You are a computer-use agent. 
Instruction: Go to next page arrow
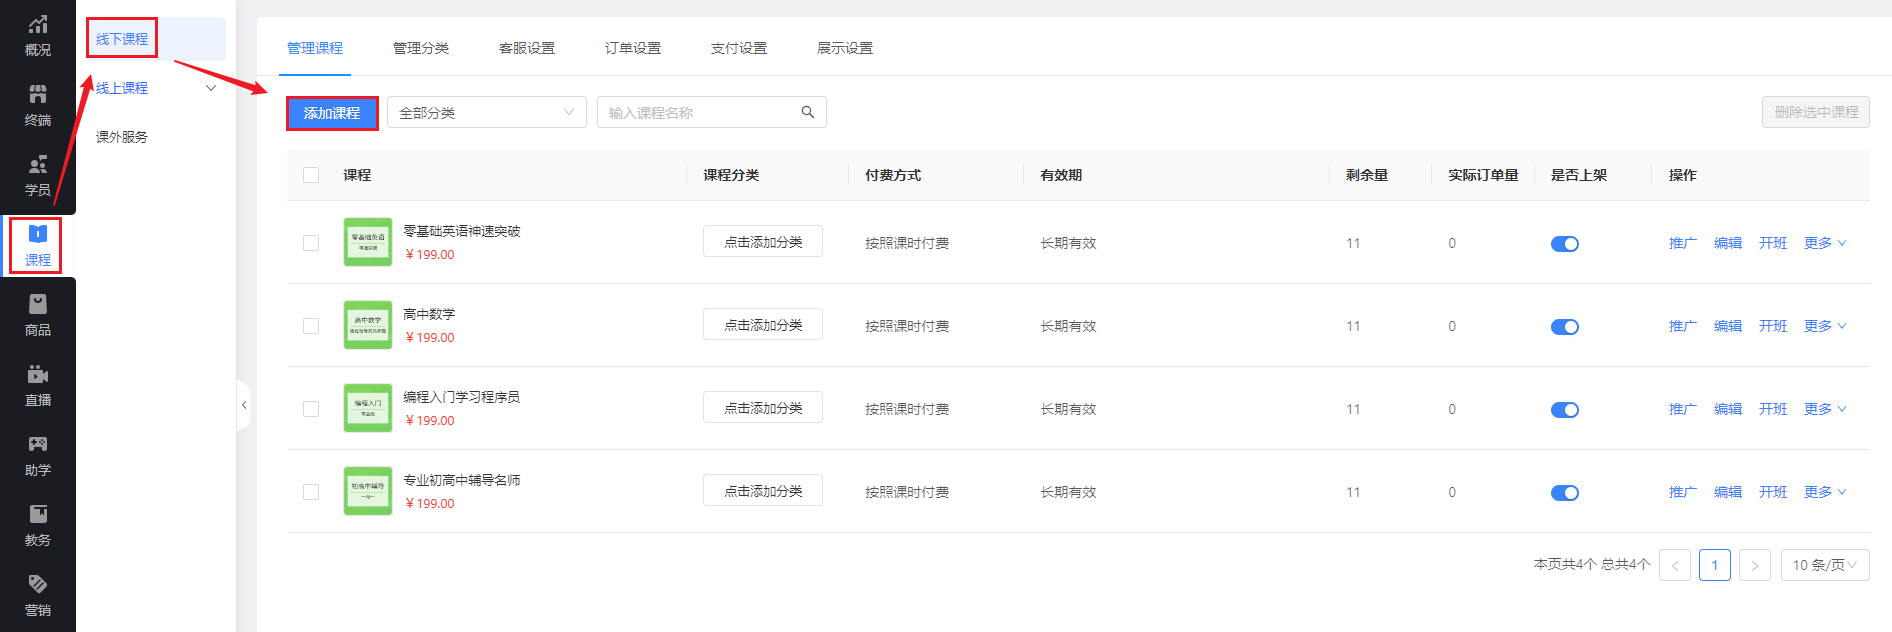pyautogui.click(x=1755, y=565)
